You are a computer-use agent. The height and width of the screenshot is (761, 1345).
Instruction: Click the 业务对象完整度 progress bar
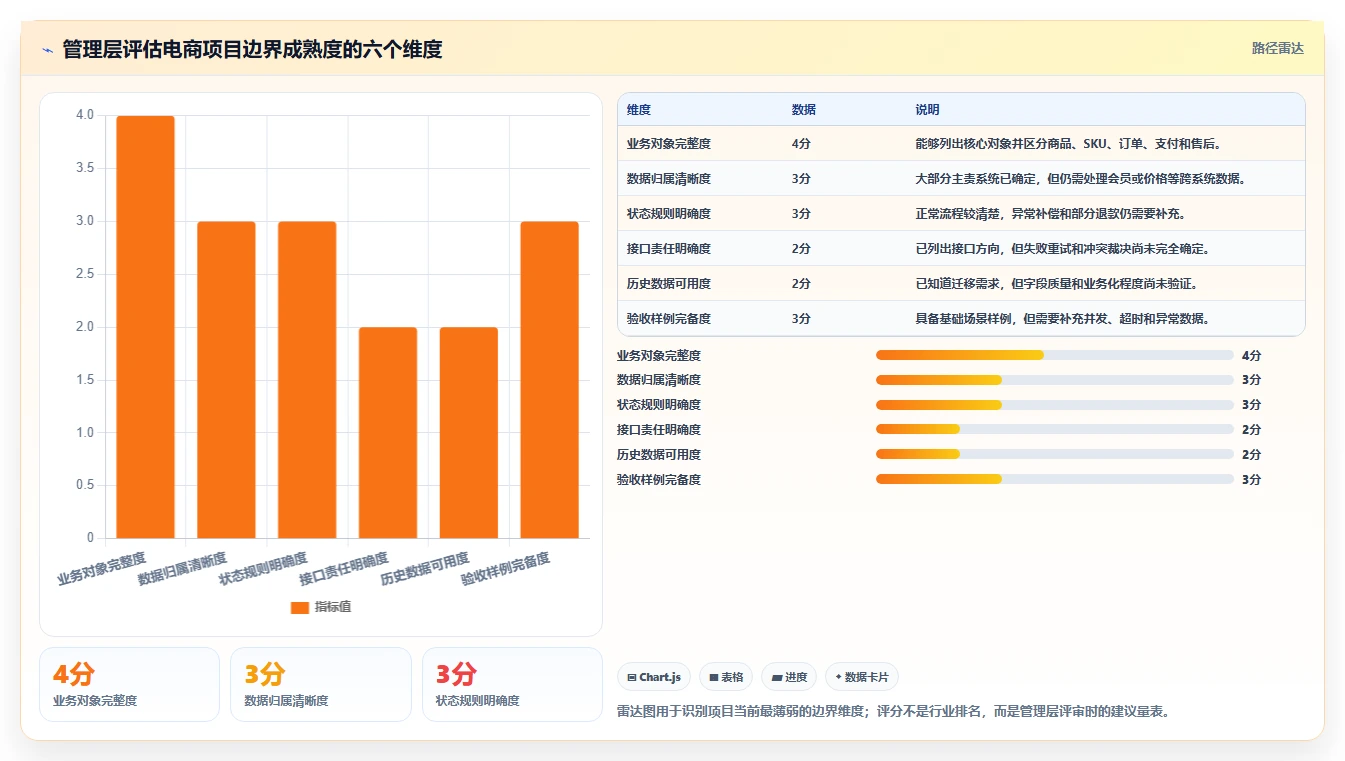pyautogui.click(x=1055, y=355)
